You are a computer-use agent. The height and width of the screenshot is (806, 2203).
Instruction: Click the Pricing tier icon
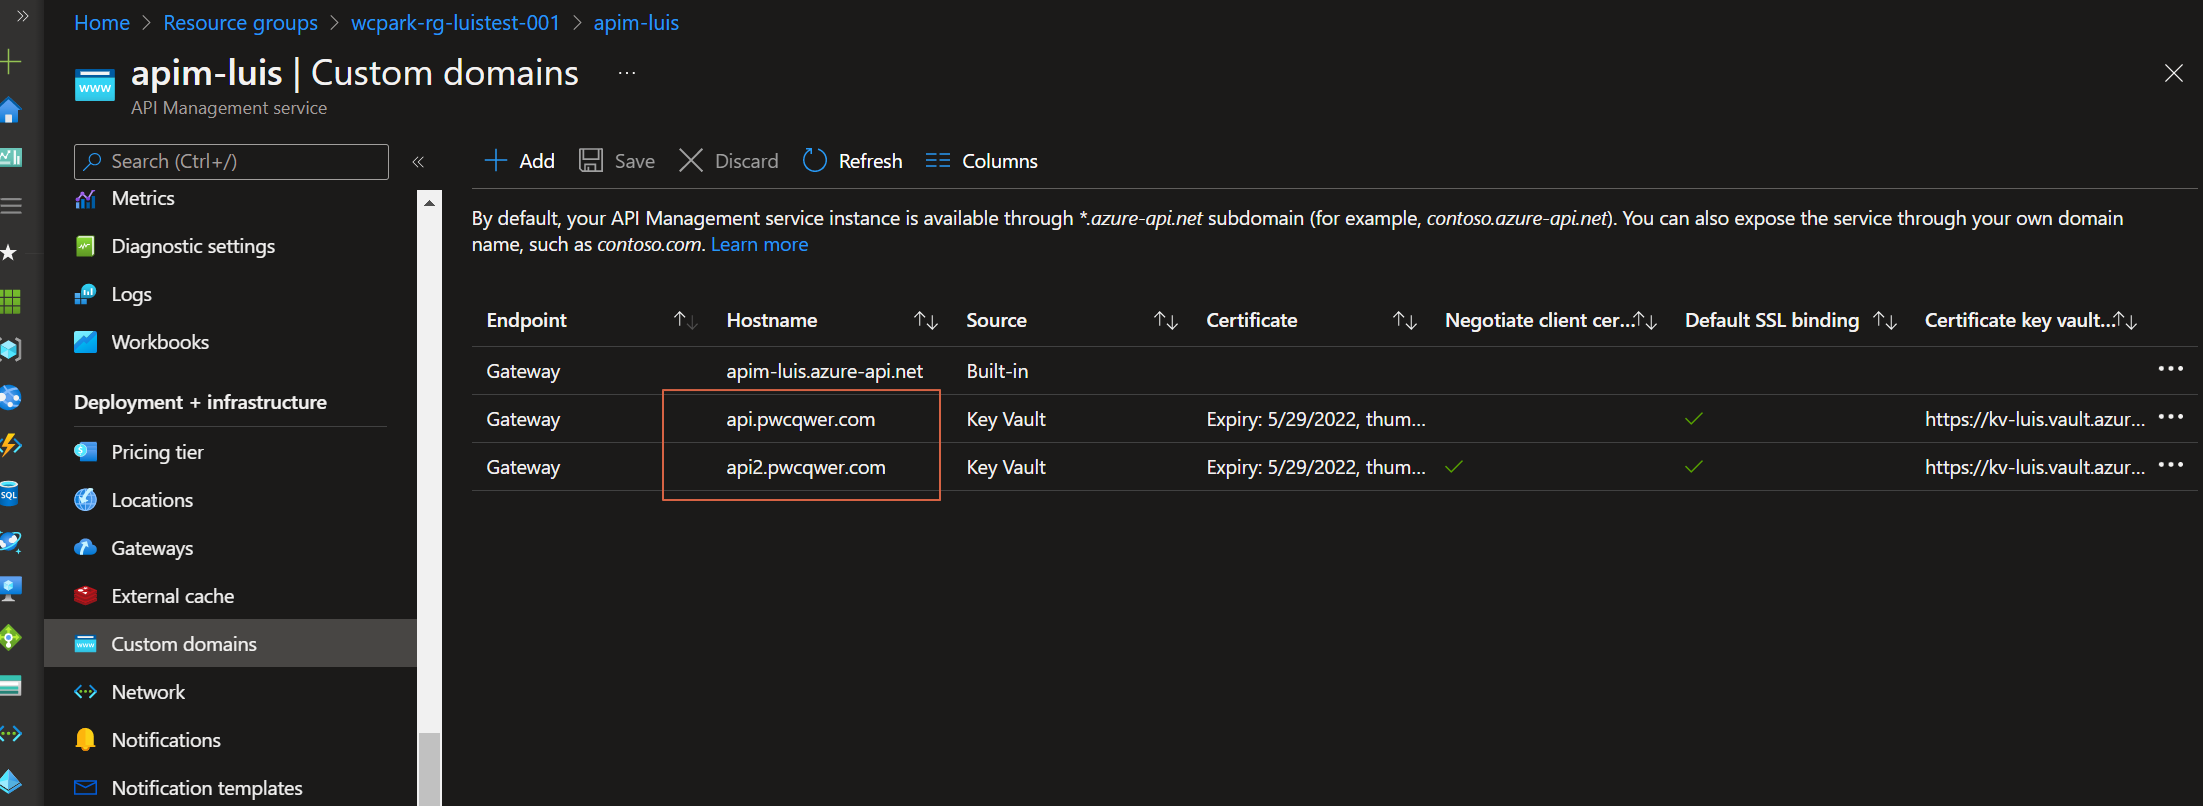tap(86, 452)
